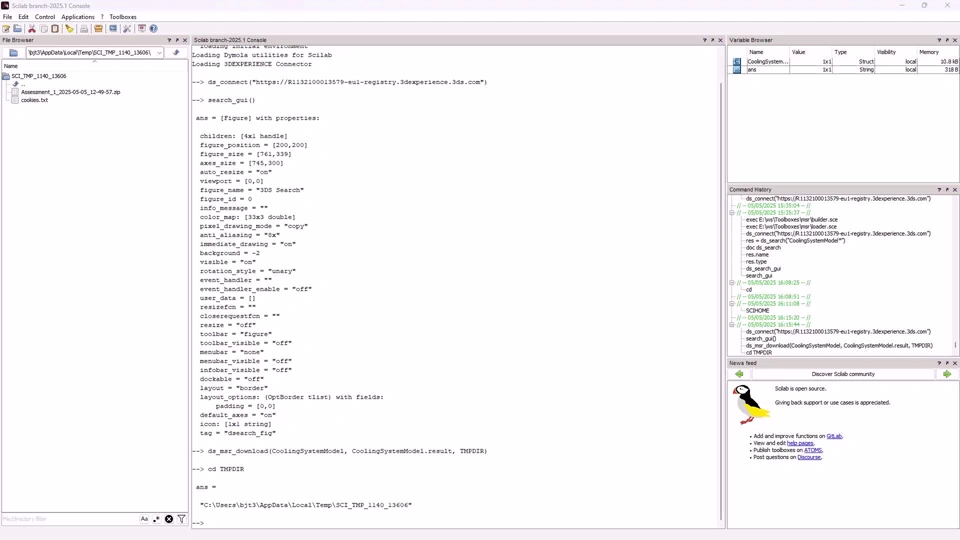Open the Control menu
Viewport: 960px width, 540px height.
pos(45,17)
